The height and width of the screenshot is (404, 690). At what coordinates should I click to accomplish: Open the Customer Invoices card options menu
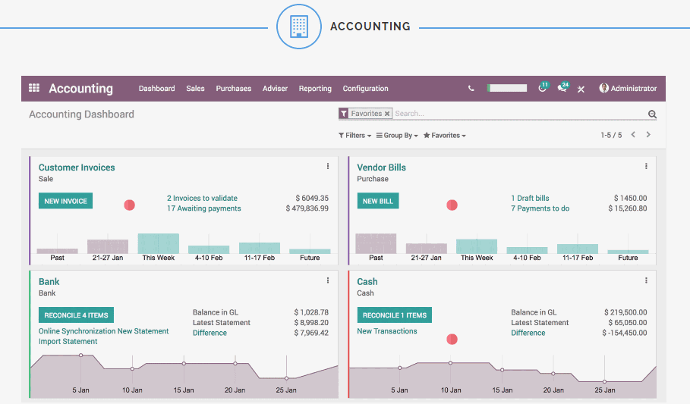click(327, 167)
